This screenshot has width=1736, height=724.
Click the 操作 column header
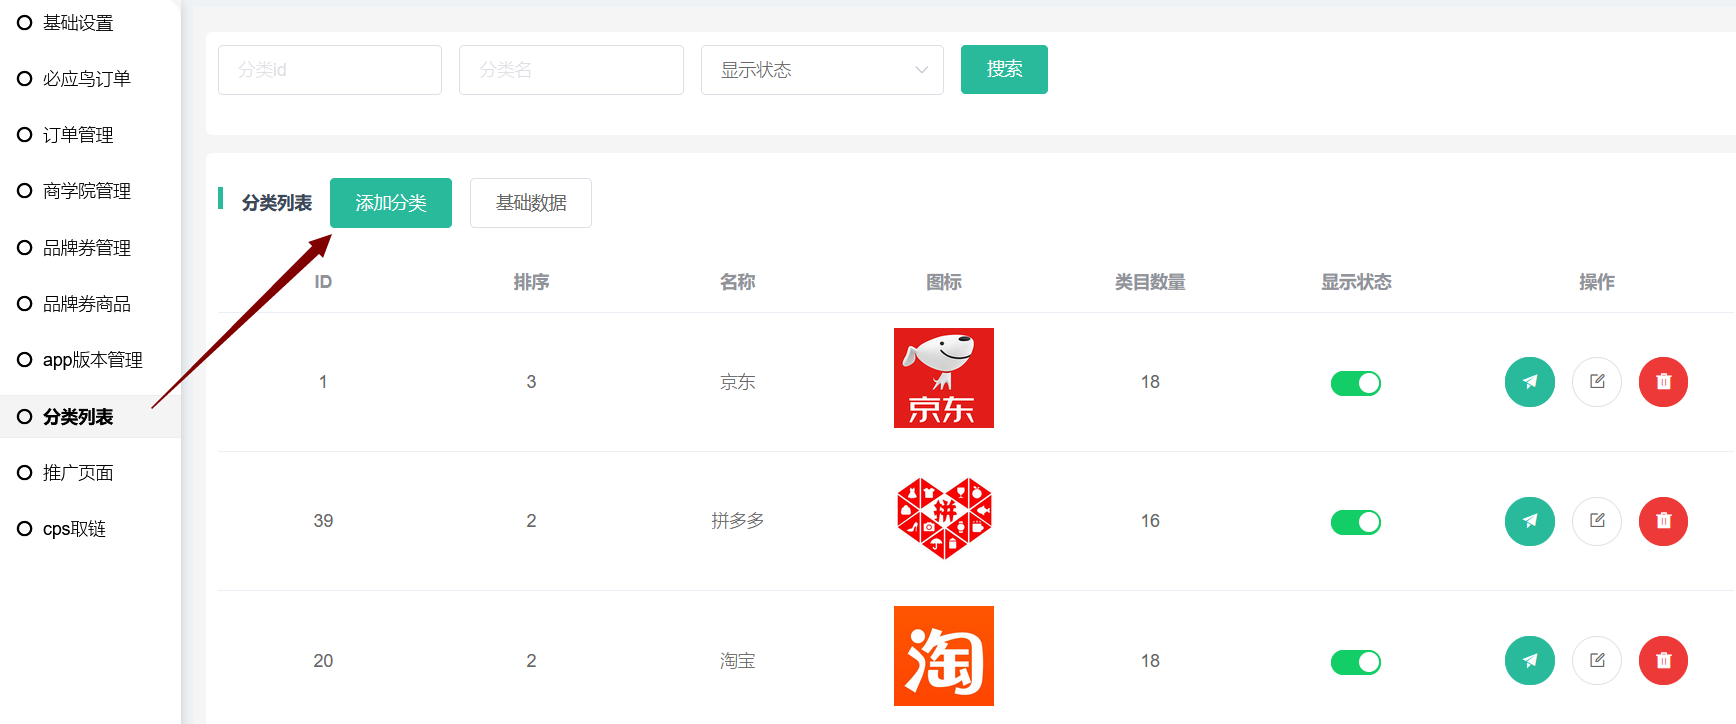coord(1597,282)
